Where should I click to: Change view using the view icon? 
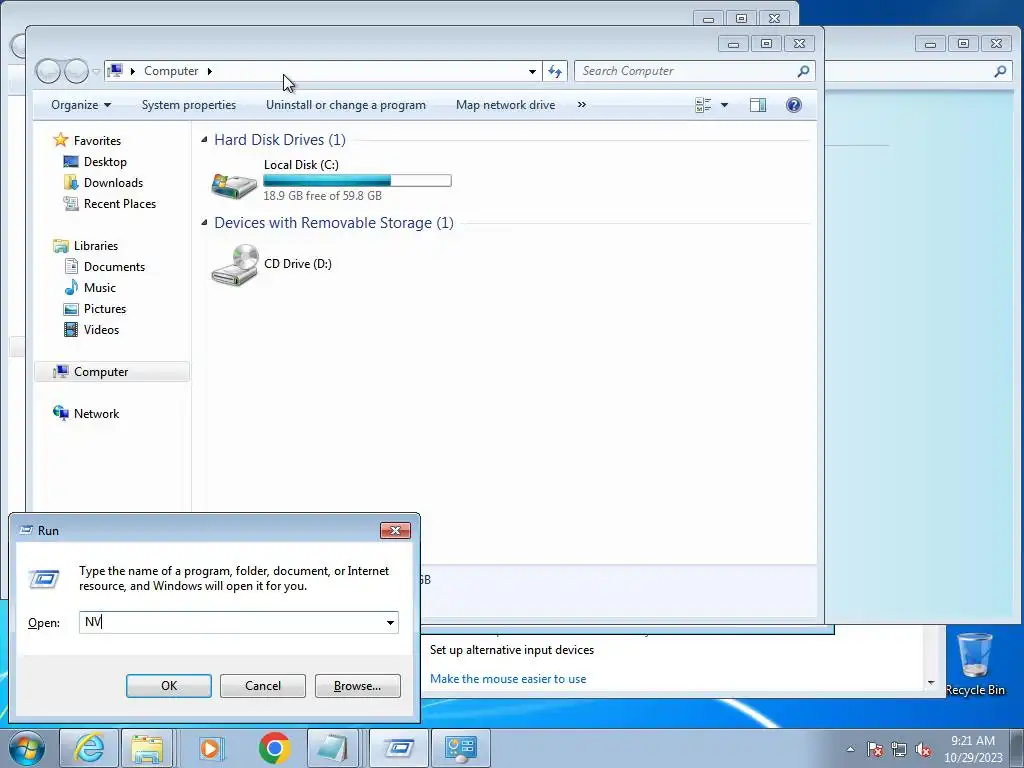[x=703, y=105]
